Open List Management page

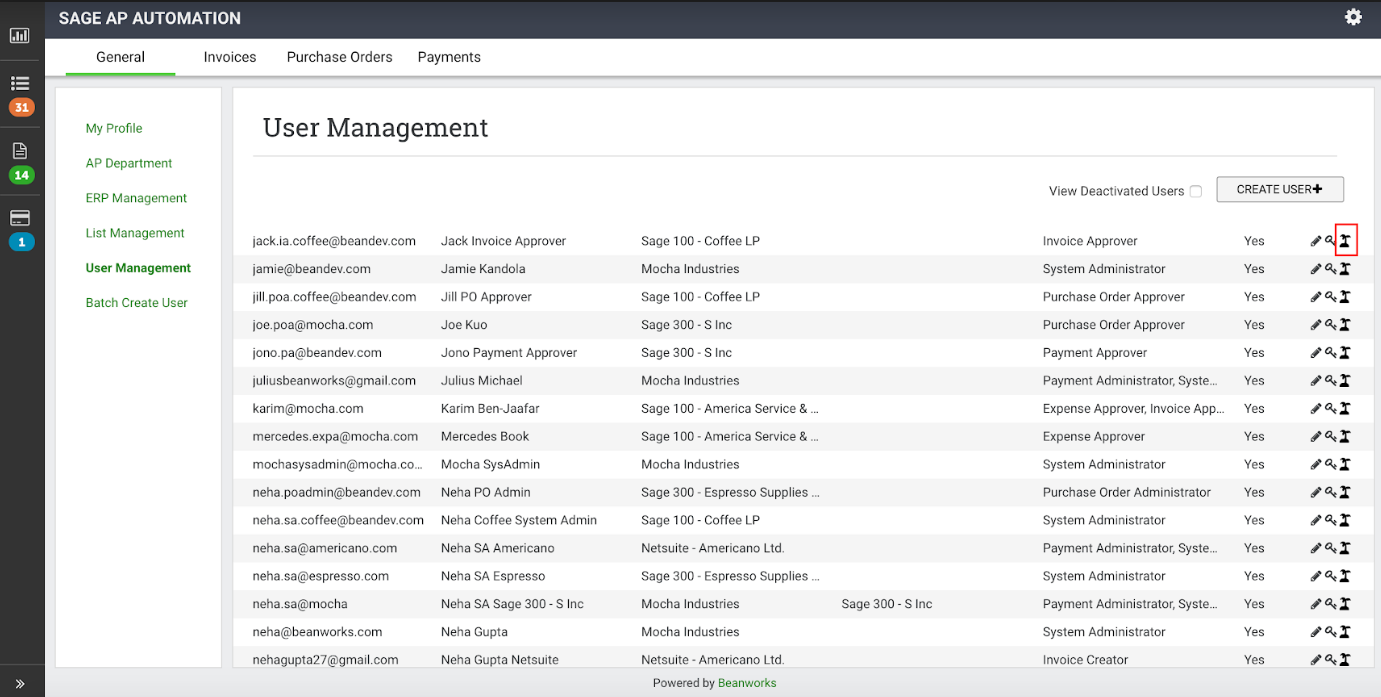(135, 233)
